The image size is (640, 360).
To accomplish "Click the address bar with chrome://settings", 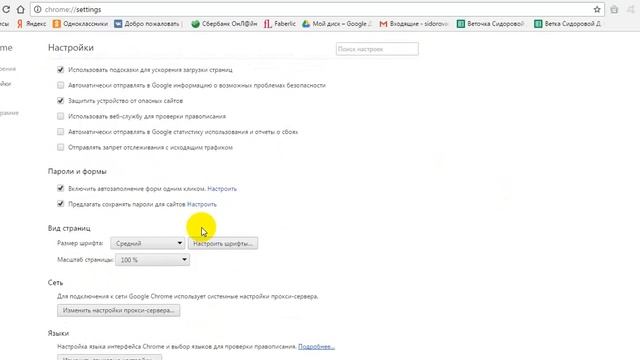I will [x=317, y=9].
